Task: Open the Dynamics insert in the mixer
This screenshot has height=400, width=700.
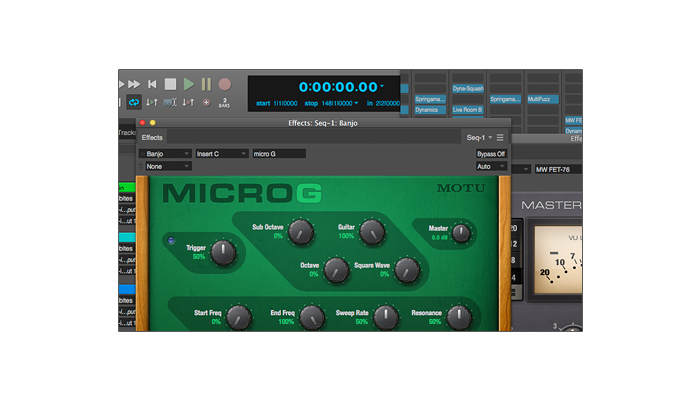Action: point(430,110)
